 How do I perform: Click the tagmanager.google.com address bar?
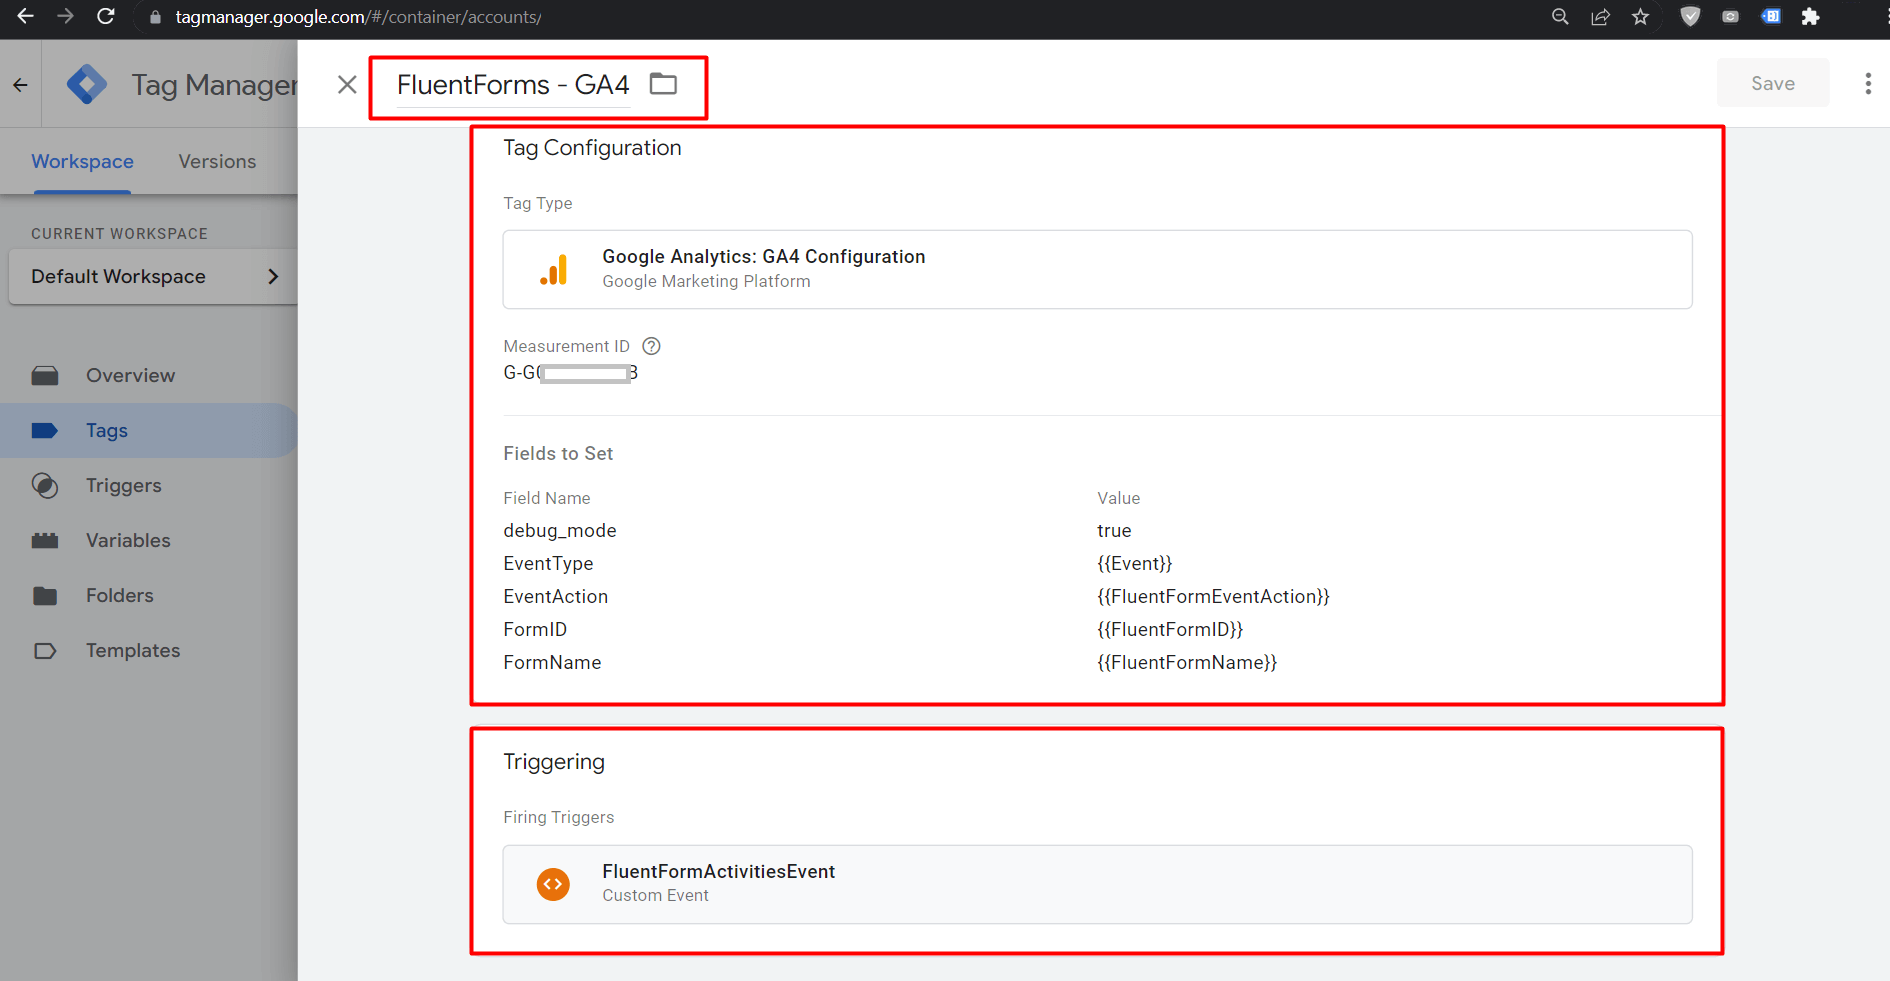click(358, 17)
